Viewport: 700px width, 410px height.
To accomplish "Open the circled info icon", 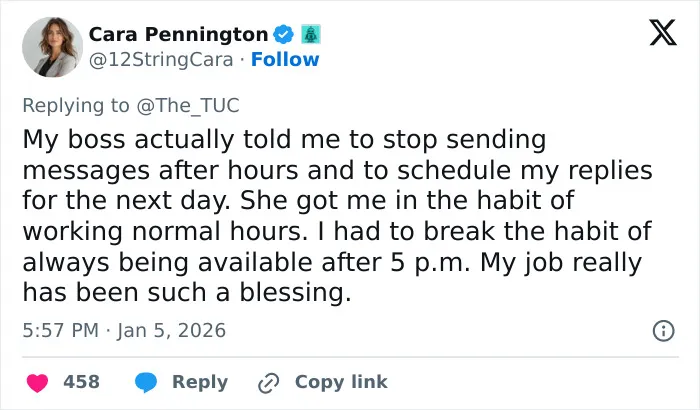I will pos(663,331).
